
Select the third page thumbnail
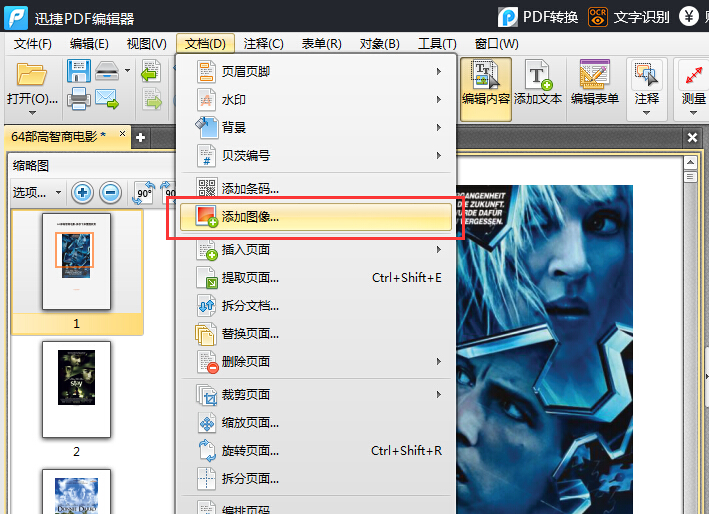coord(76,491)
